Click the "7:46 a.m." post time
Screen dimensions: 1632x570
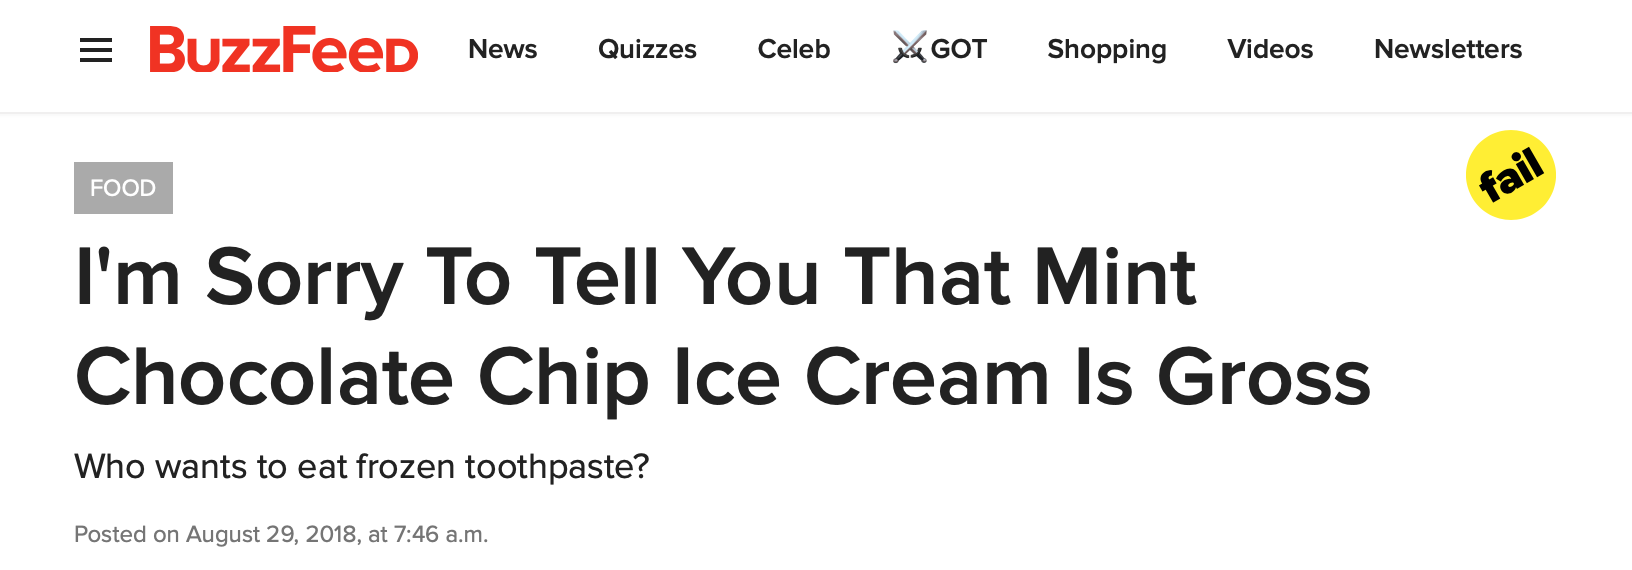pyautogui.click(x=441, y=534)
